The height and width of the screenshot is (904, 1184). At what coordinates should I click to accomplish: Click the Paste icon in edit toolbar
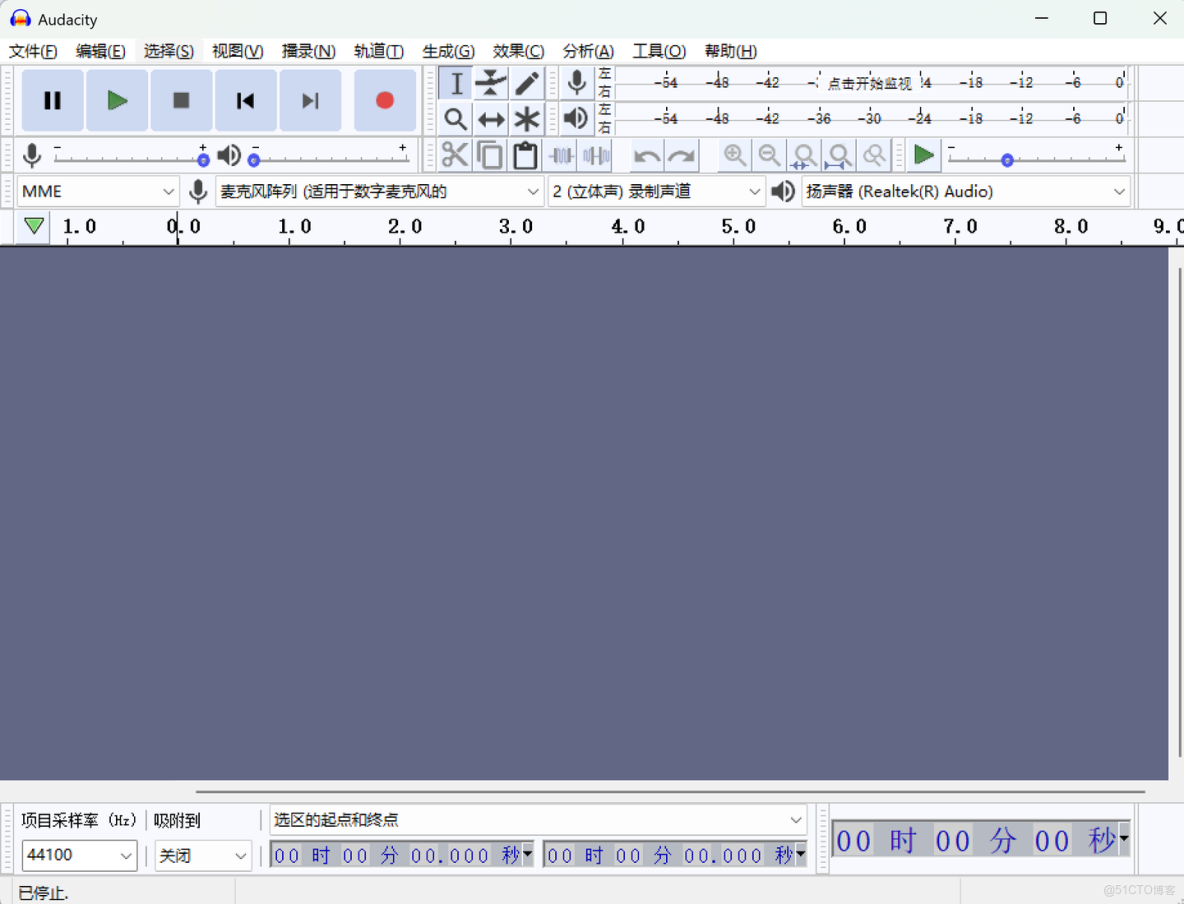click(x=525, y=155)
